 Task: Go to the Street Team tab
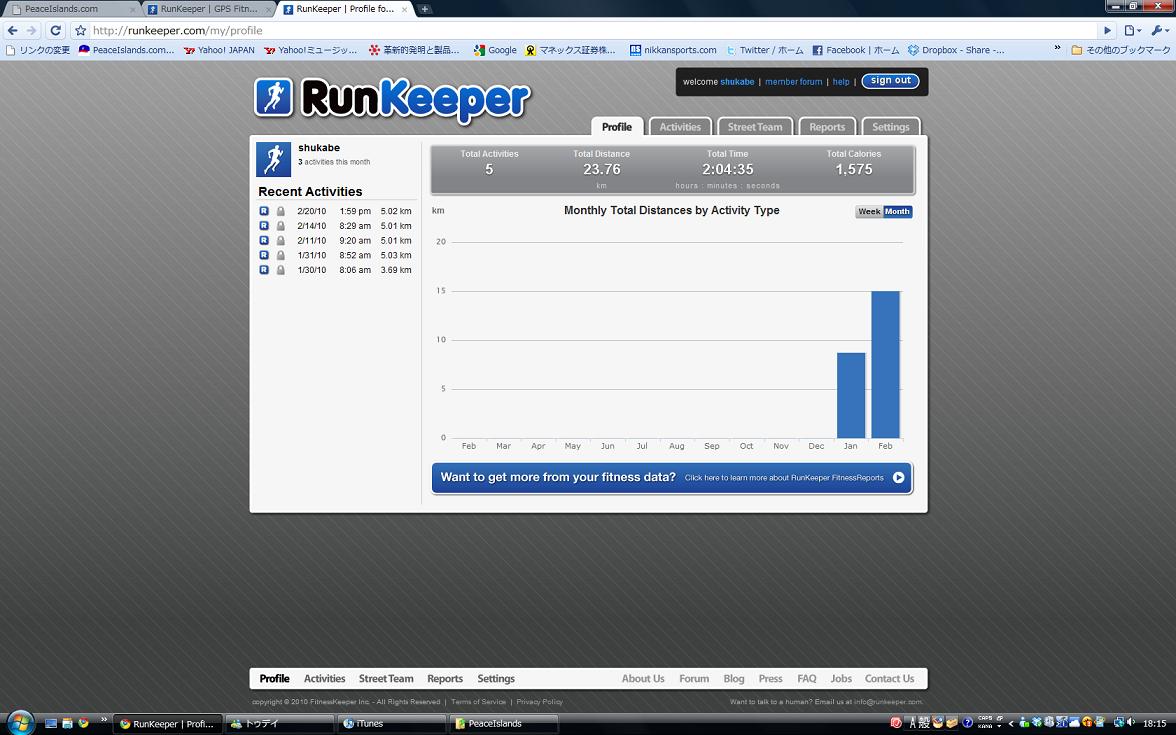tap(755, 127)
